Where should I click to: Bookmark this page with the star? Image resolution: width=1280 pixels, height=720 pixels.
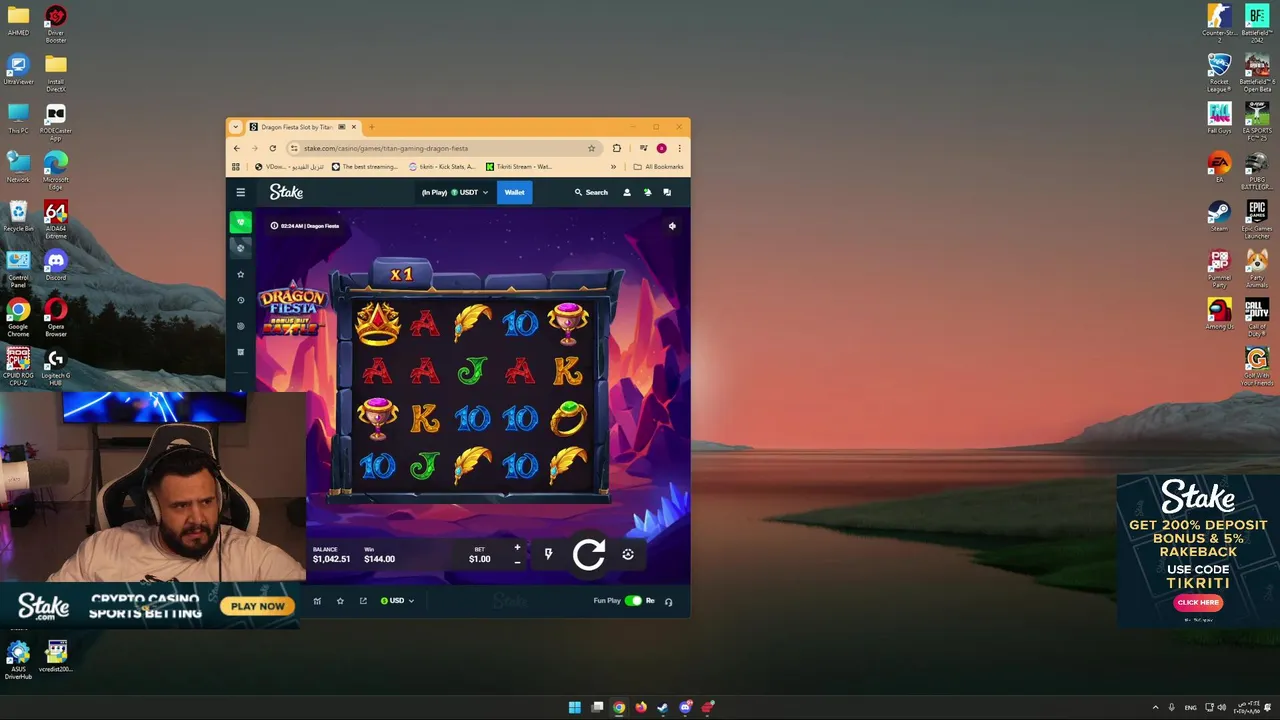[591, 148]
